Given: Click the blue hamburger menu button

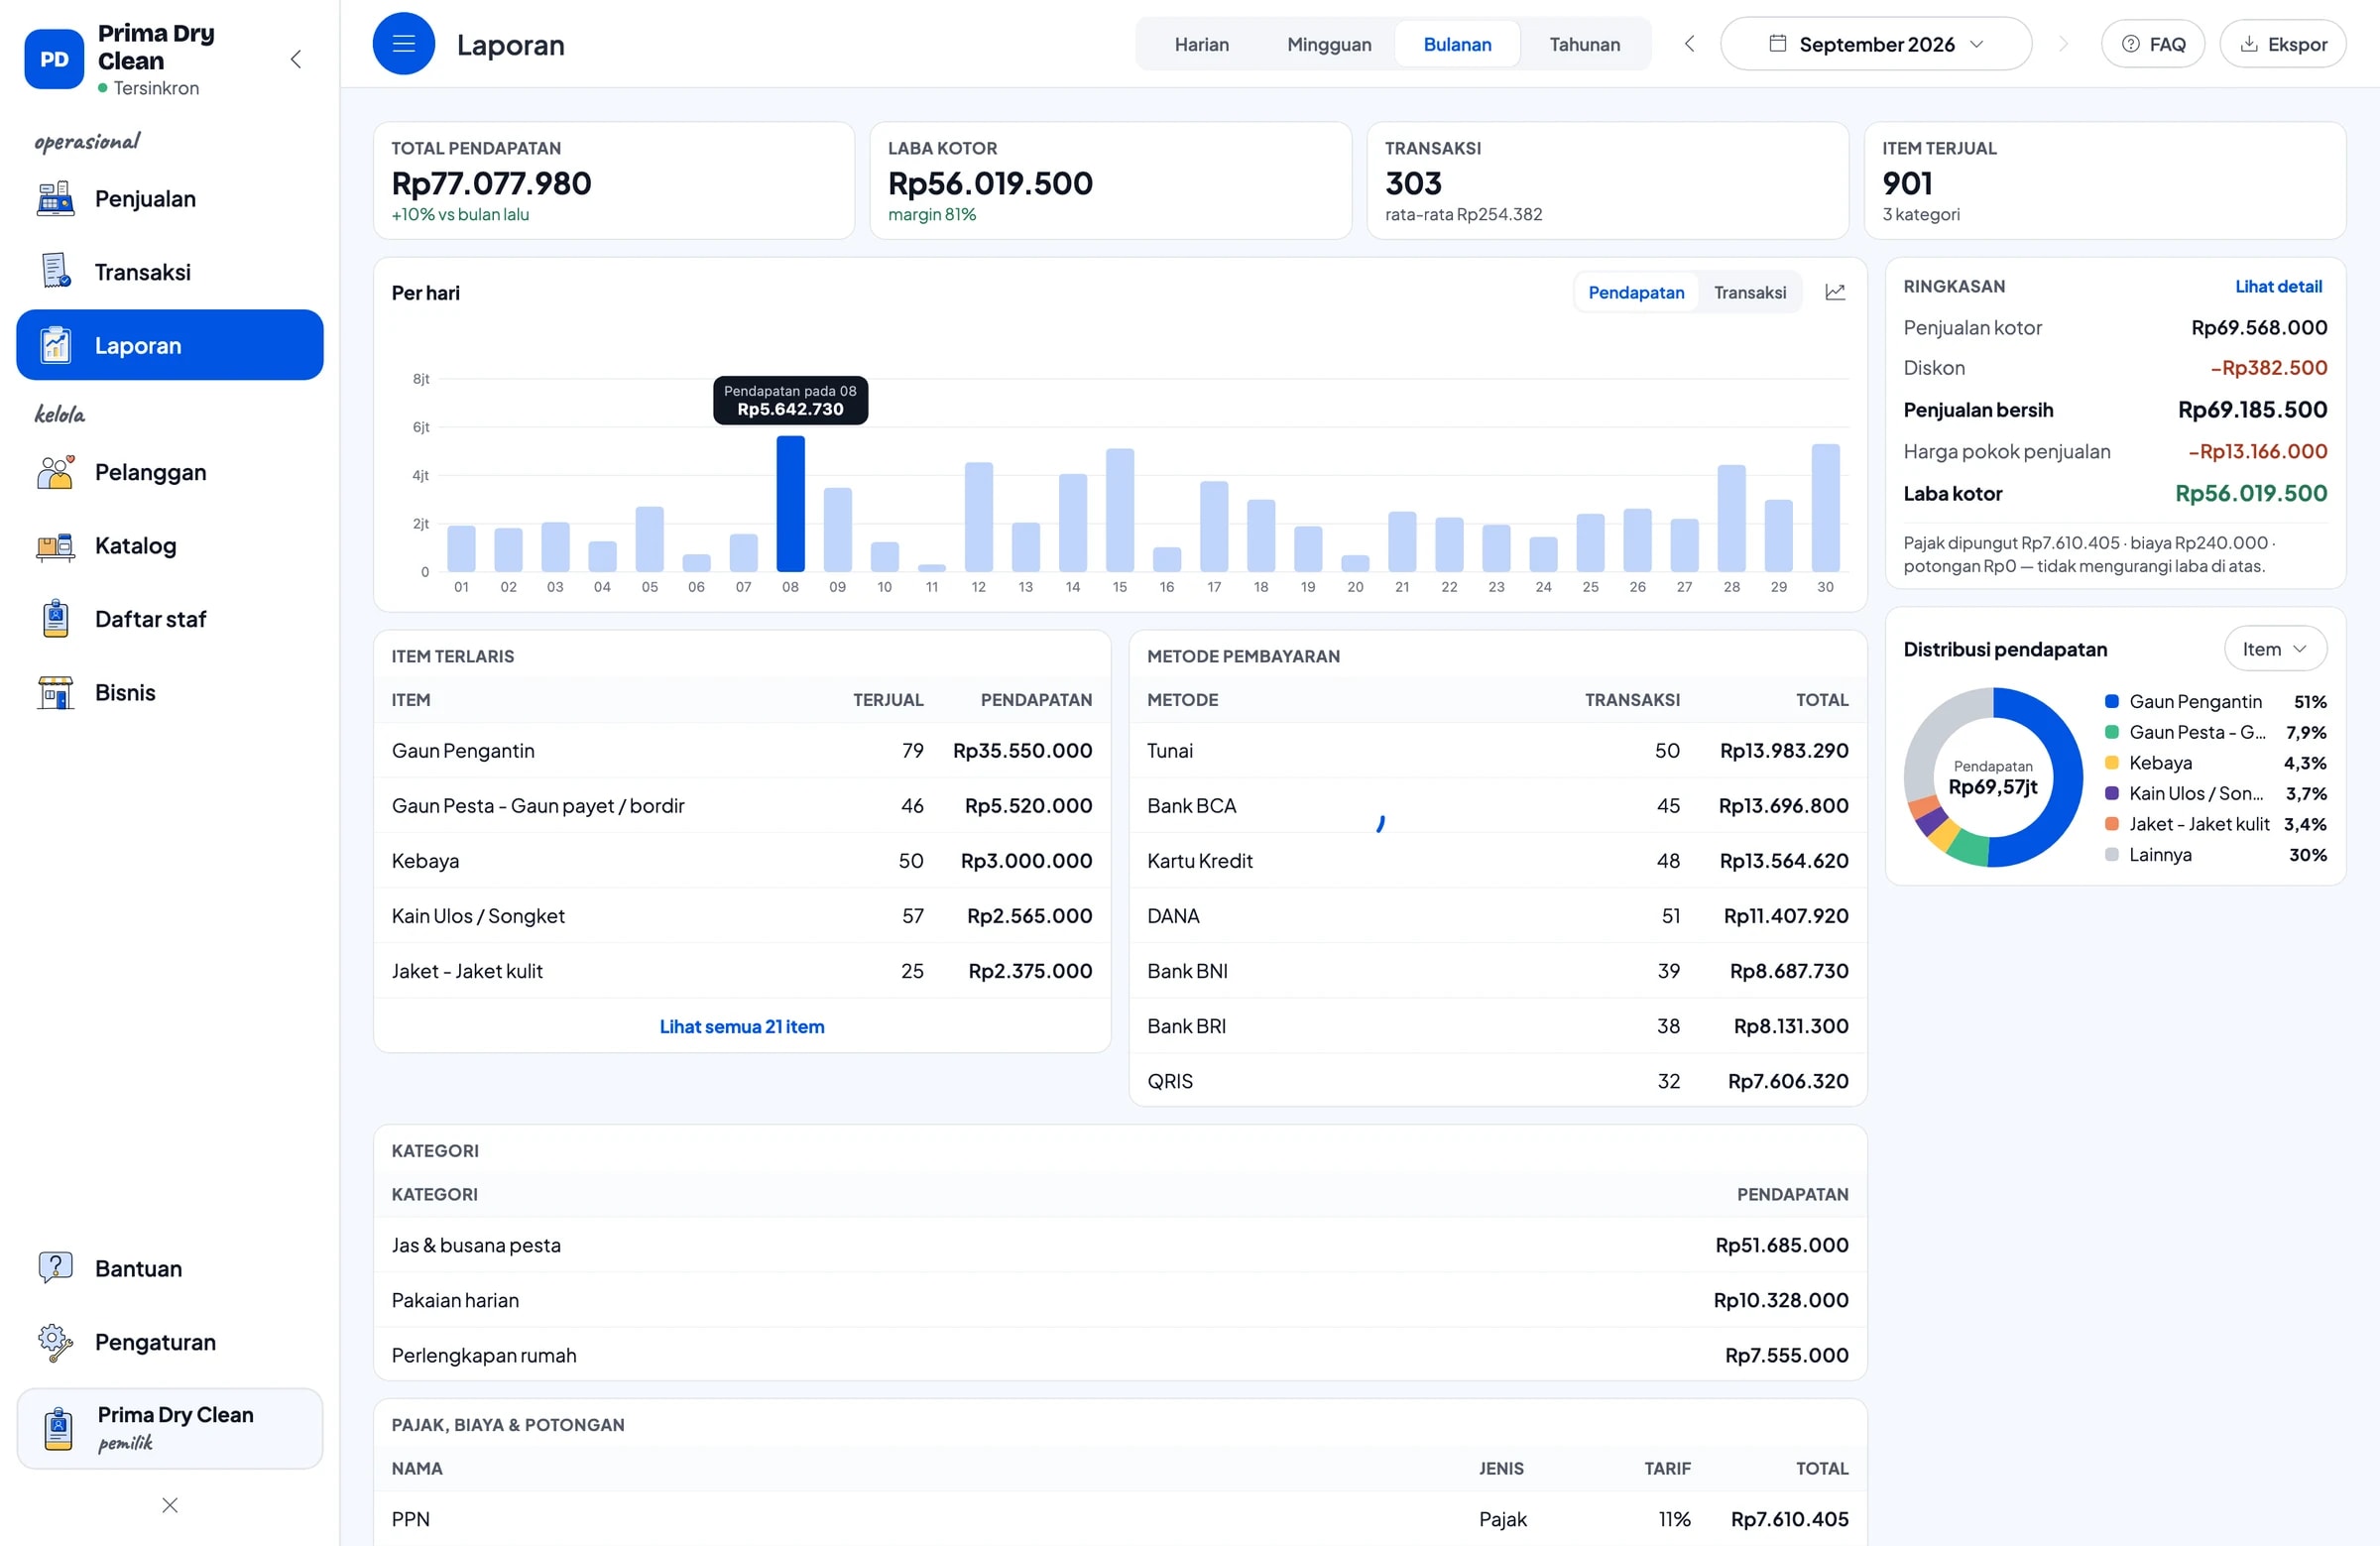Looking at the screenshot, I should coord(404,44).
